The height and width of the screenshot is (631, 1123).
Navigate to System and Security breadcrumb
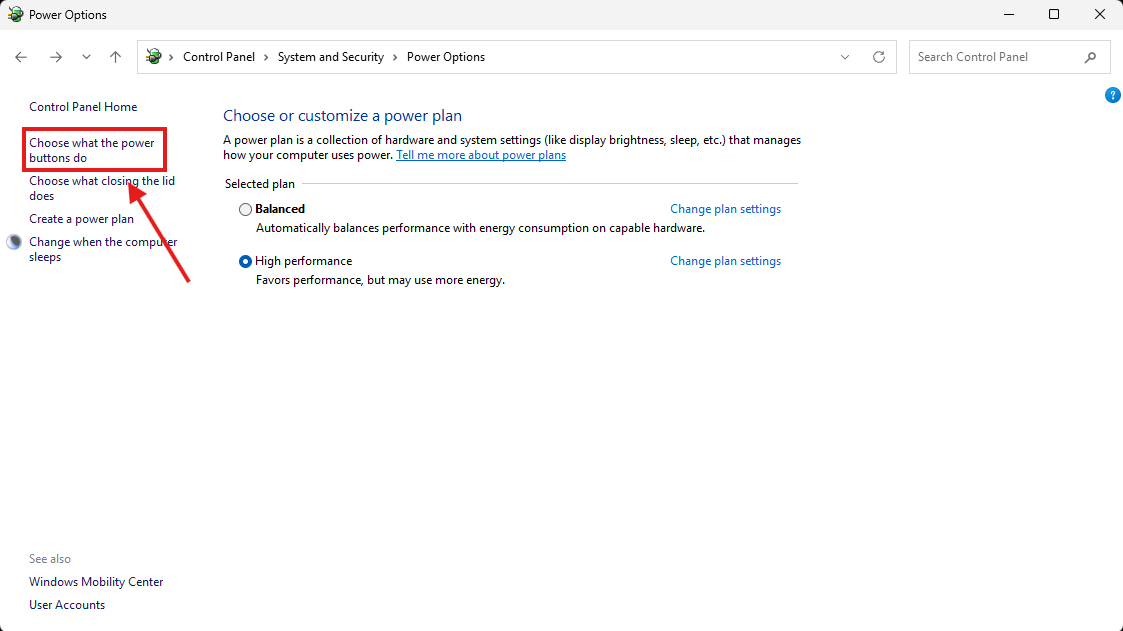tap(330, 57)
